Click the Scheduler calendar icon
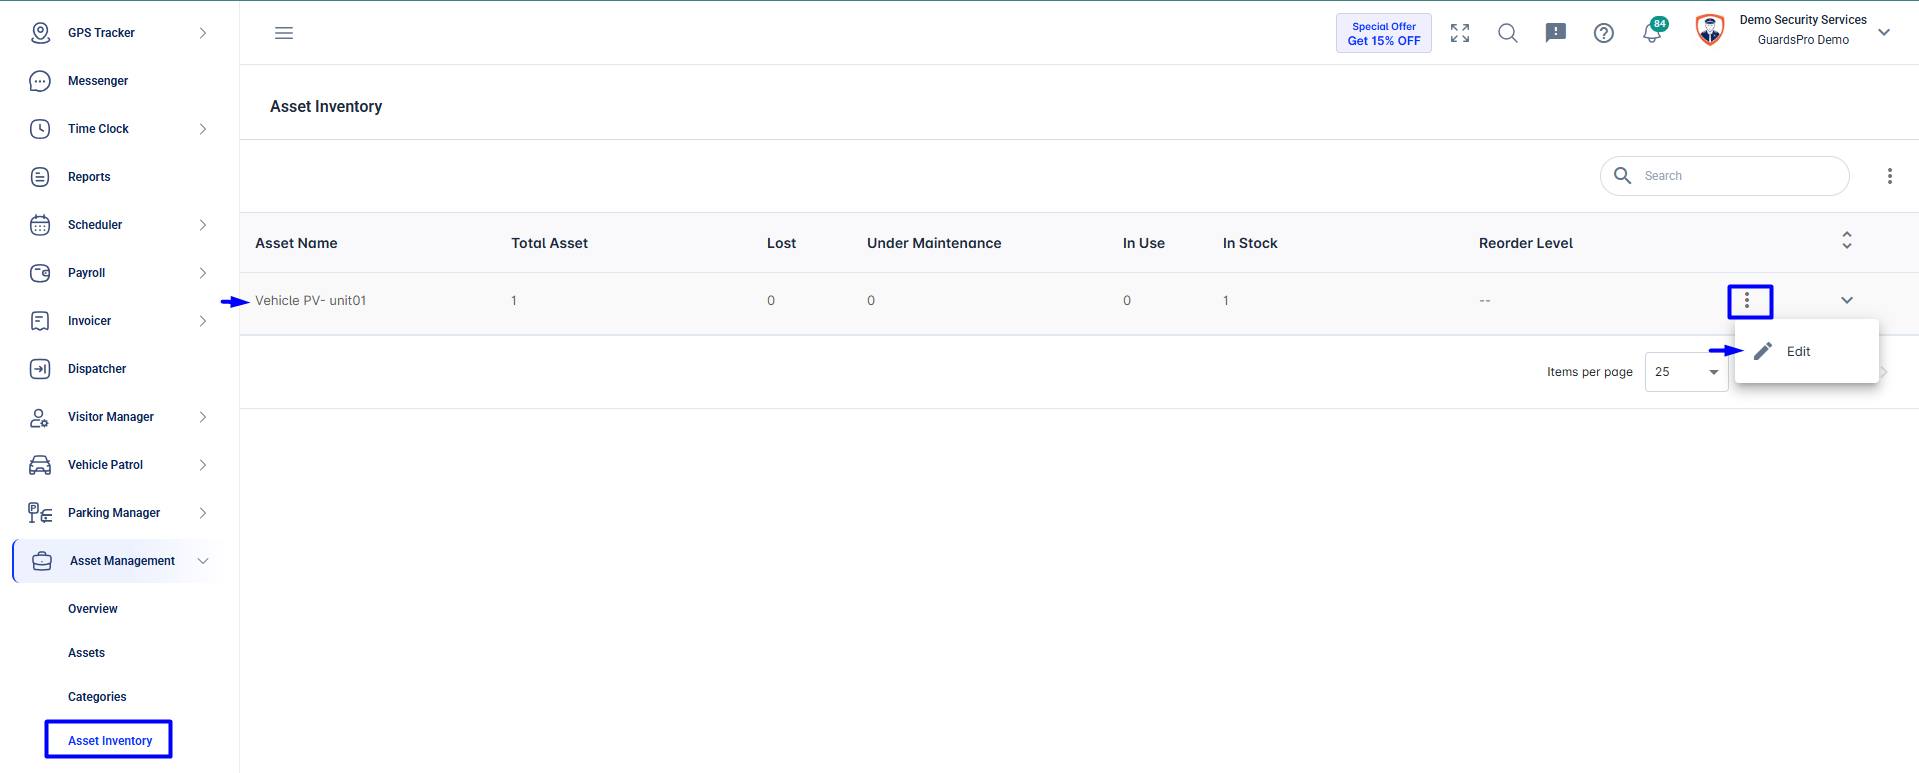This screenshot has height=773, width=1919. [40, 225]
